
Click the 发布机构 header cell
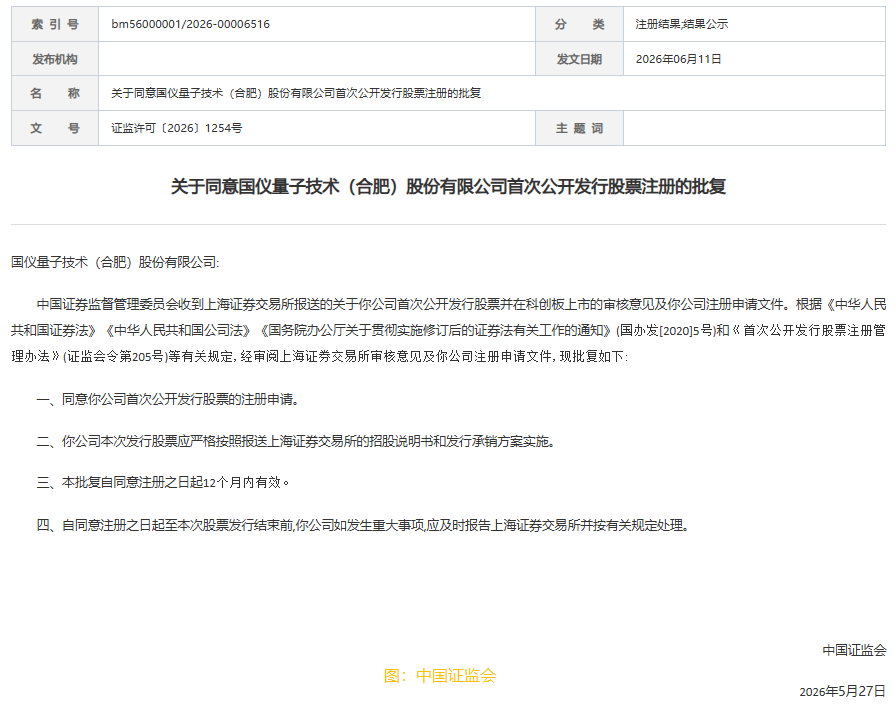click(55, 59)
